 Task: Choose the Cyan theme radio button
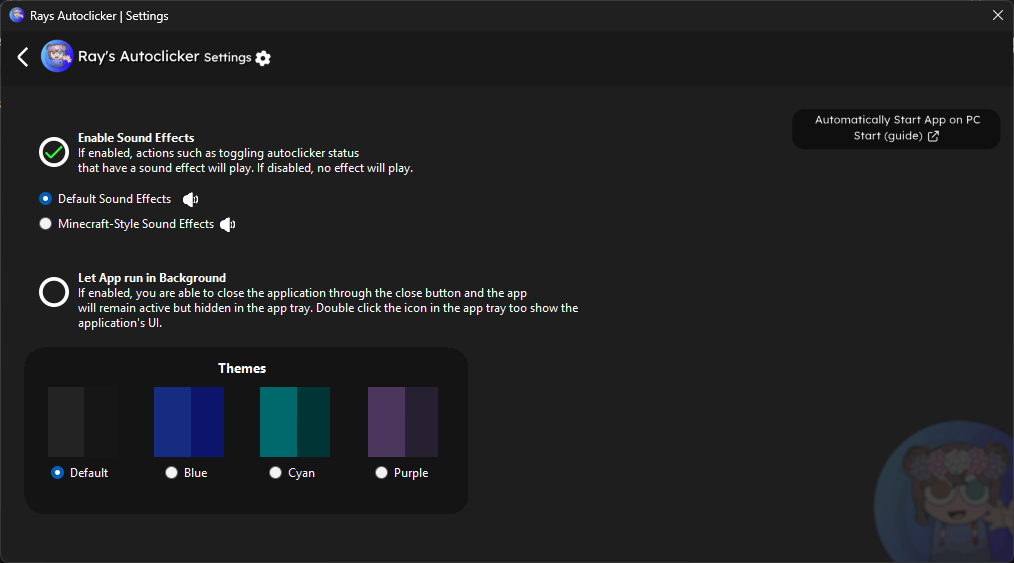coord(275,473)
